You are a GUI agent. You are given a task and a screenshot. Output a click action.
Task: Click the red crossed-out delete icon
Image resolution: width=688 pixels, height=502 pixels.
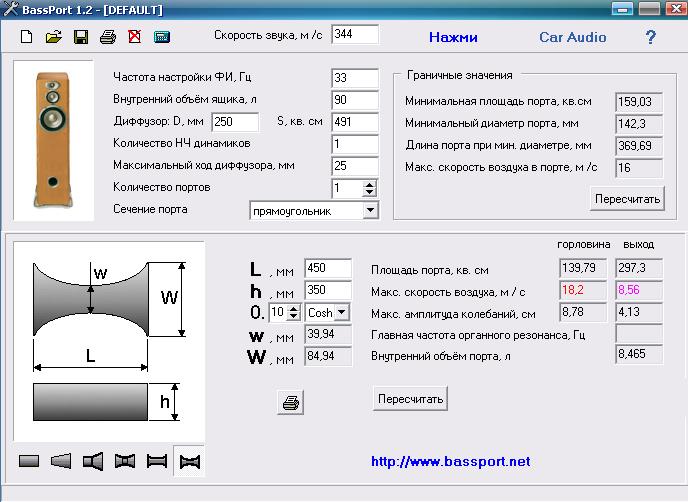134,38
